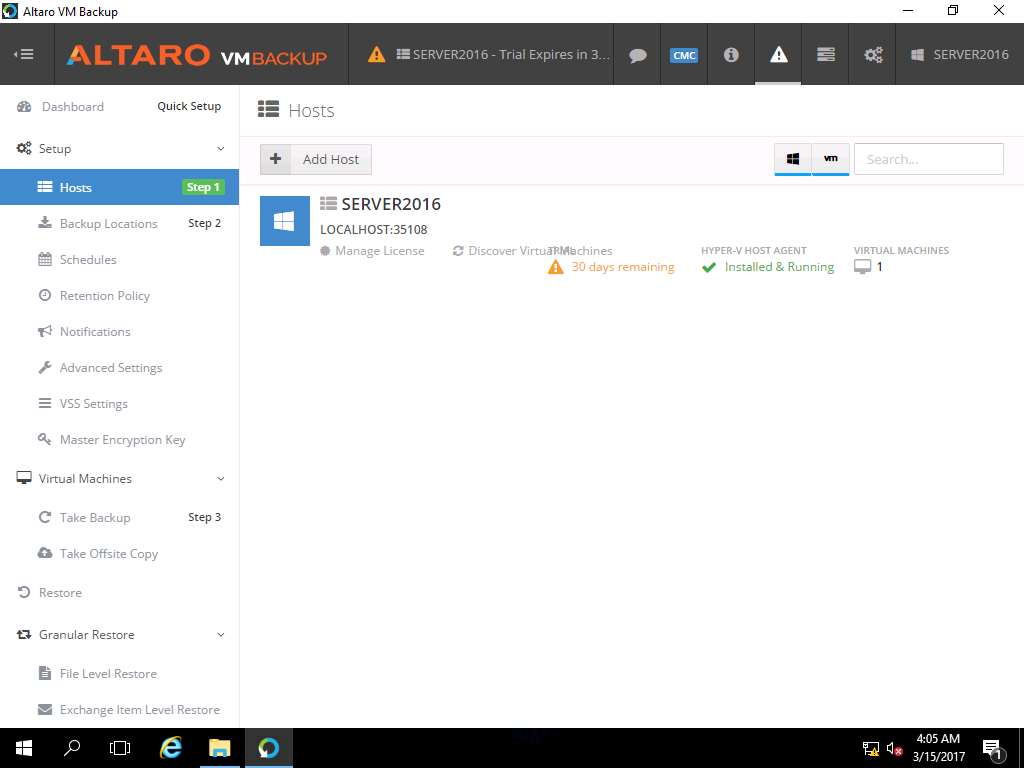Click the green Step 1 badge
This screenshot has width=1024, height=768.
click(x=202, y=187)
